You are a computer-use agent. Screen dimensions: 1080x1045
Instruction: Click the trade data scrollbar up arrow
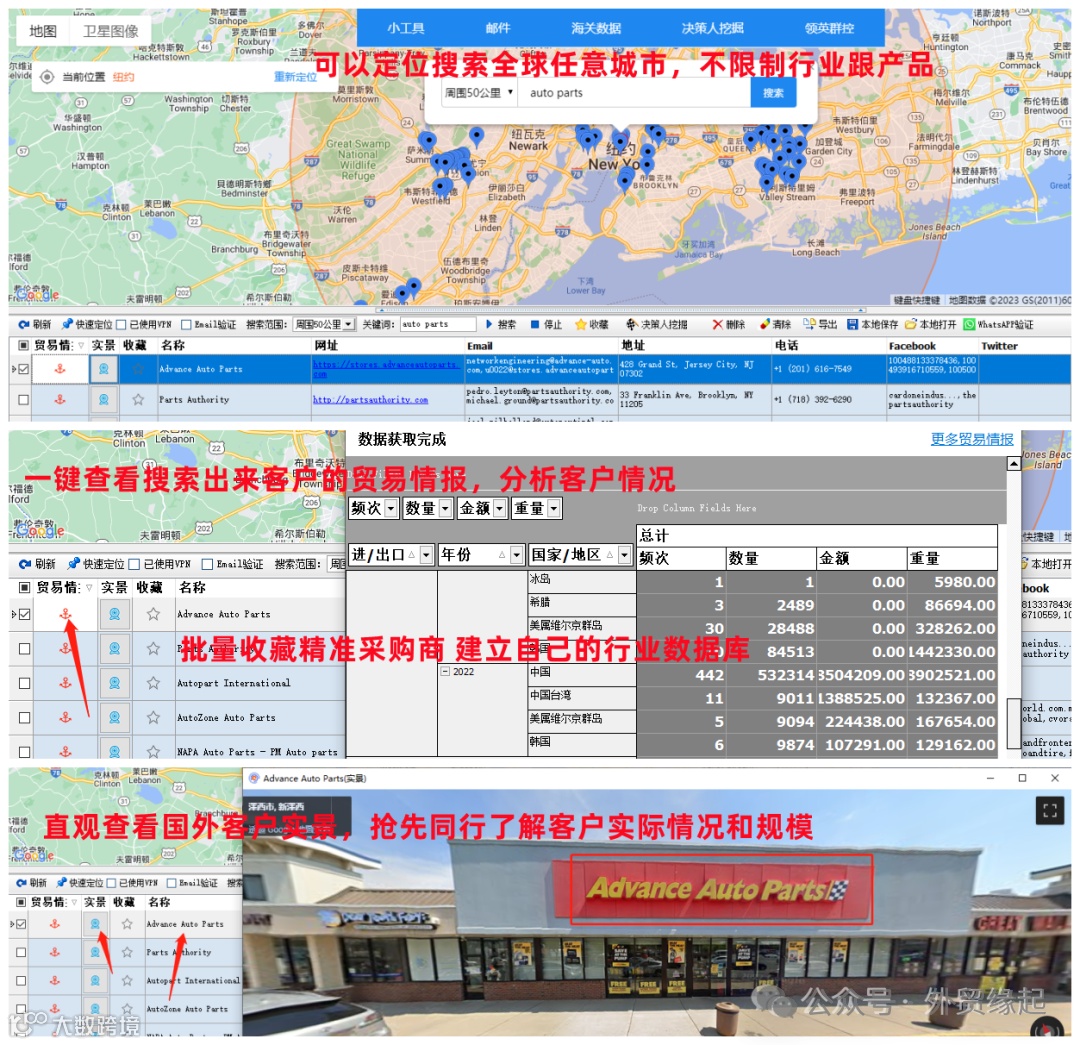tap(1013, 464)
